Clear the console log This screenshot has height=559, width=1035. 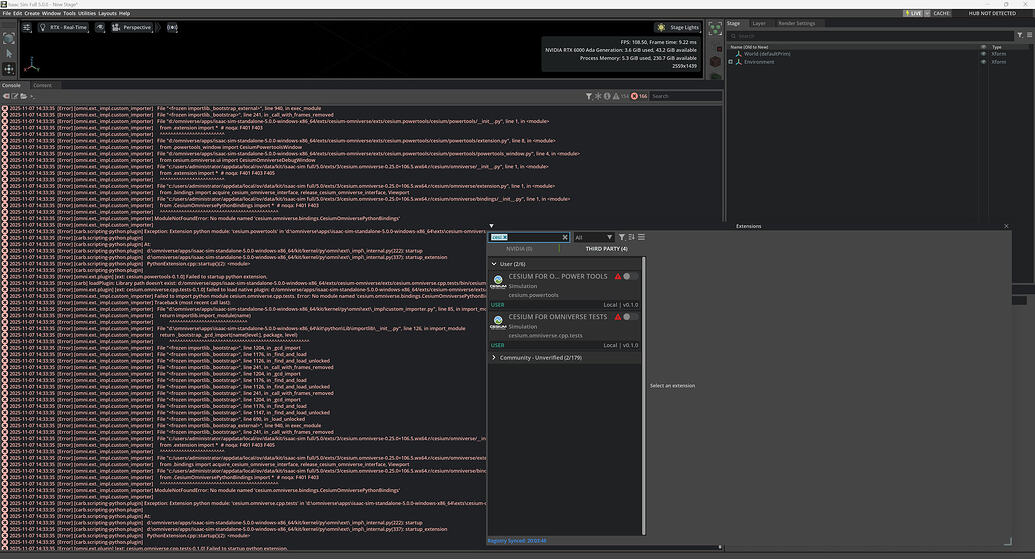7,96
